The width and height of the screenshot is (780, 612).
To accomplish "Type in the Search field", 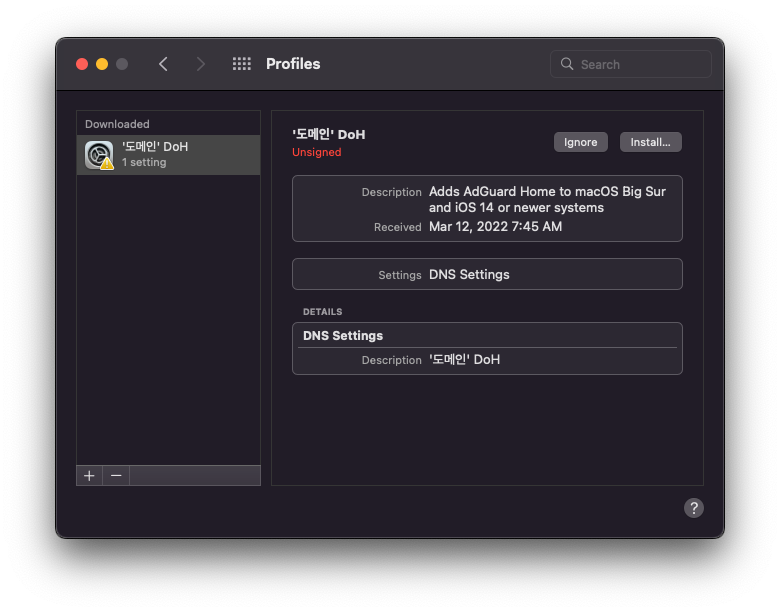I will (640, 64).
